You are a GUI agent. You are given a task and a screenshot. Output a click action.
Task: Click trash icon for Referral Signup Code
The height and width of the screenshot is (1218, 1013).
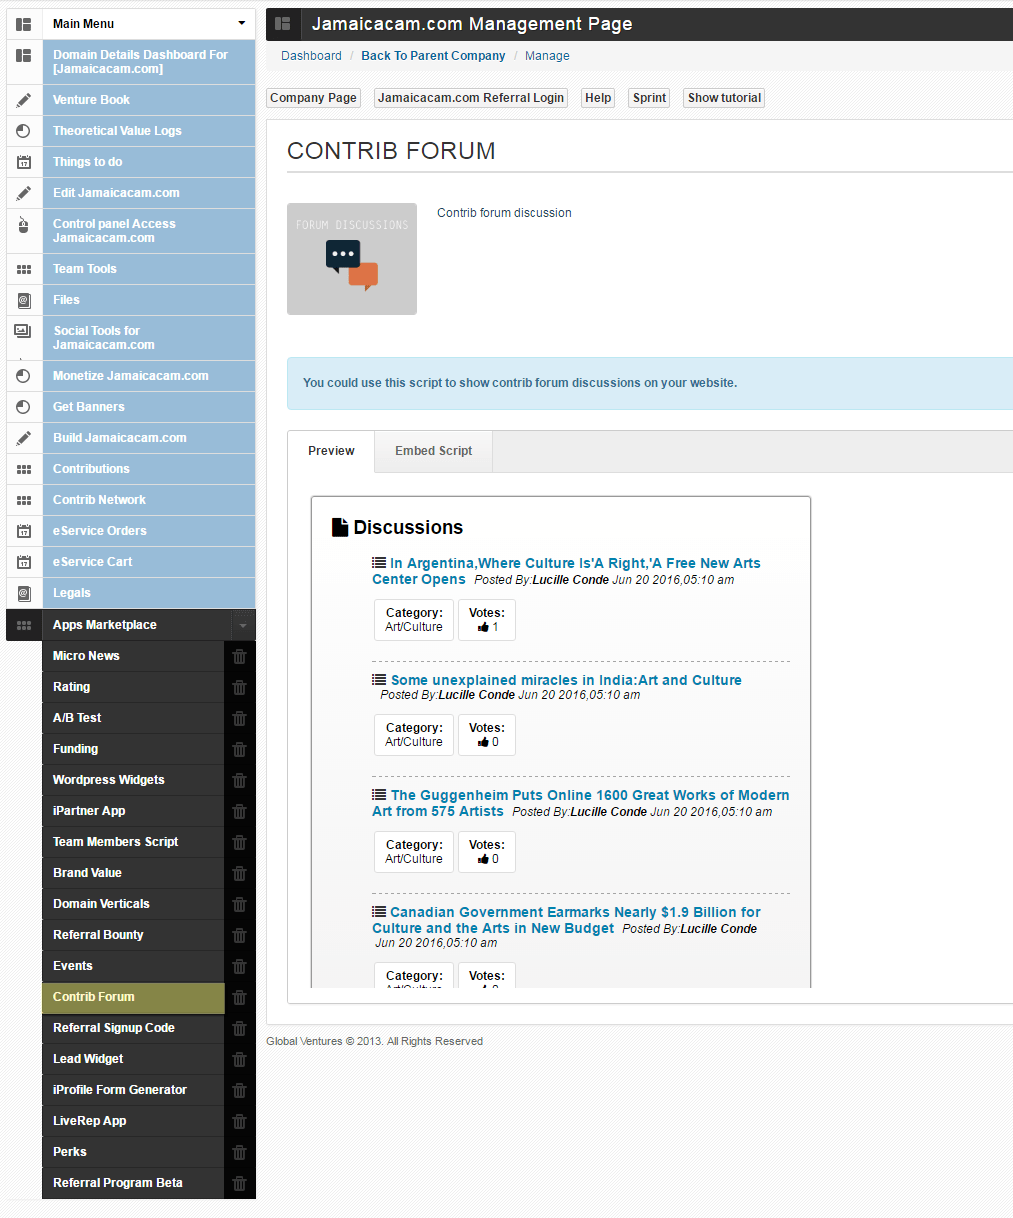click(239, 1028)
